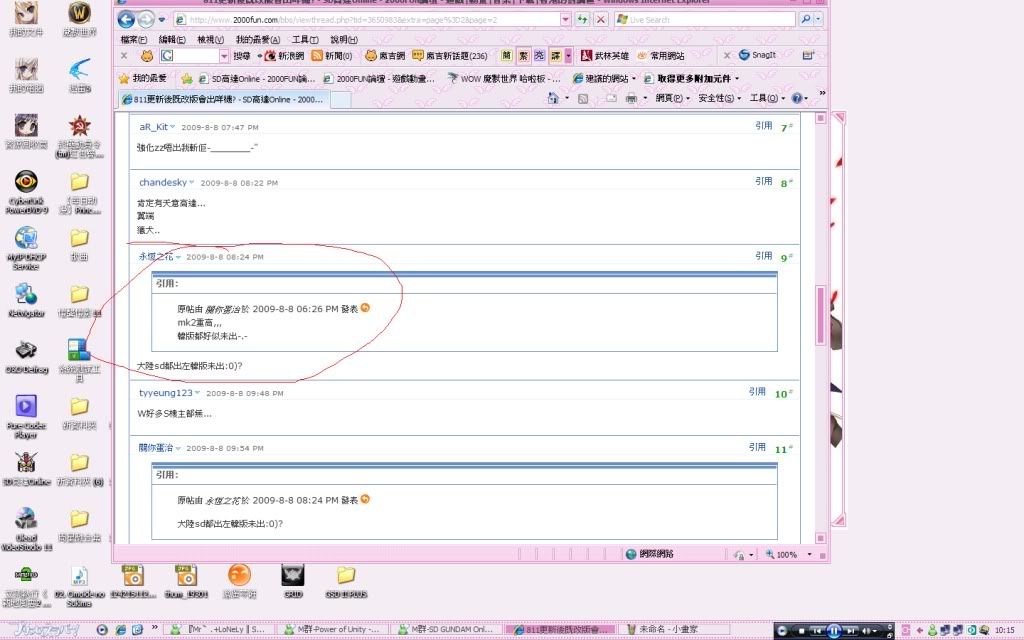Click 引用 quote link on post 10
This screenshot has width=1024, height=640.
[x=757, y=391]
